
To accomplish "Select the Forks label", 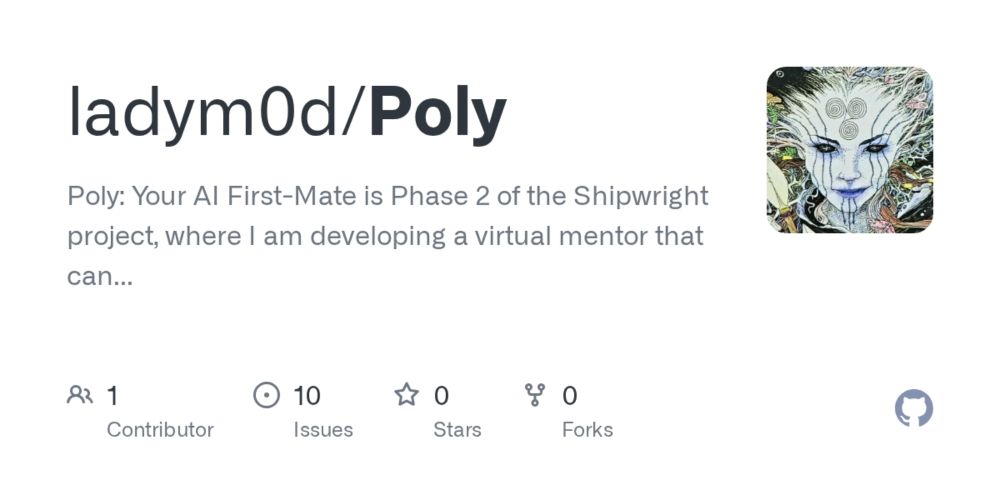I will click(x=587, y=430).
